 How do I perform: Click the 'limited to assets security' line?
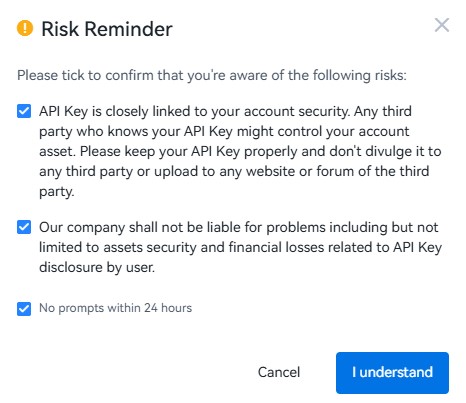240,247
